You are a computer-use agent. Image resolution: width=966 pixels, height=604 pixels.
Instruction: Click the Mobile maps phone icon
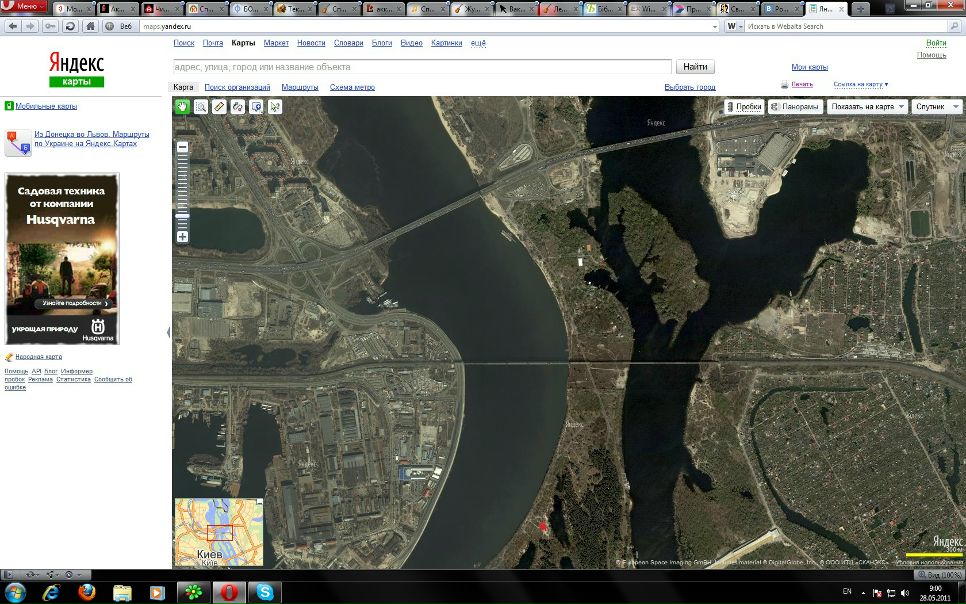9,106
